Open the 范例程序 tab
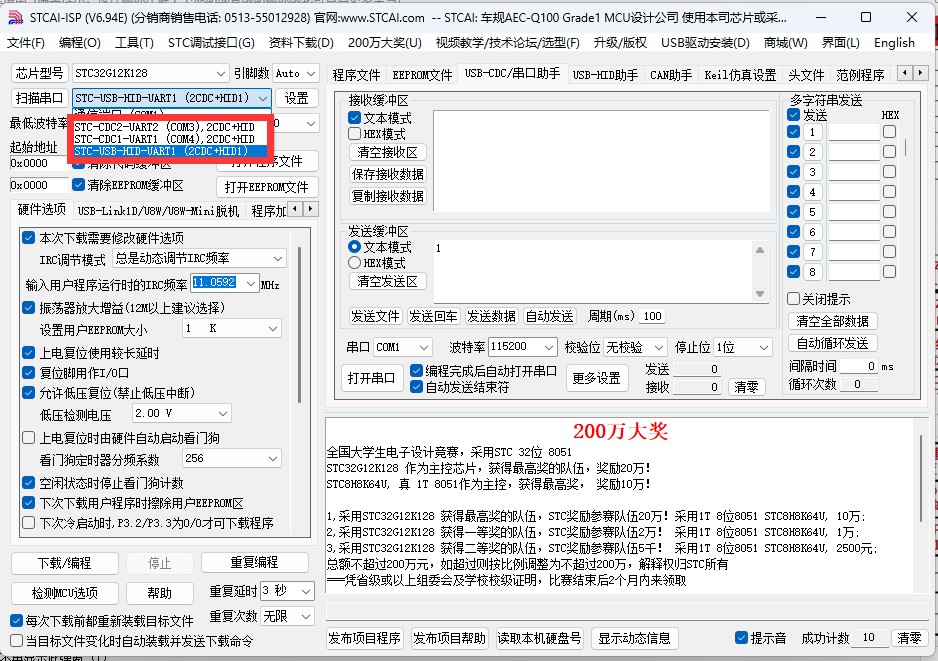This screenshot has height=661, width=938. [860, 75]
